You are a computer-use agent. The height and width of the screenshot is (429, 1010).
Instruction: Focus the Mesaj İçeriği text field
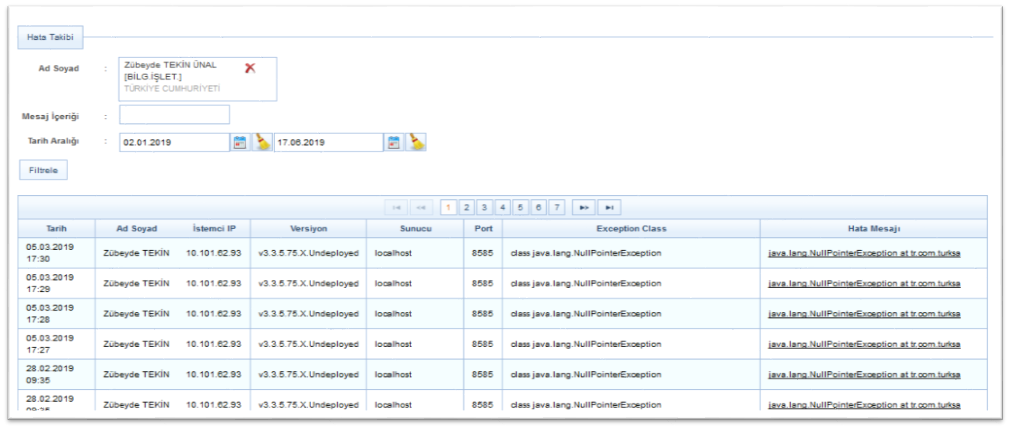click(174, 115)
